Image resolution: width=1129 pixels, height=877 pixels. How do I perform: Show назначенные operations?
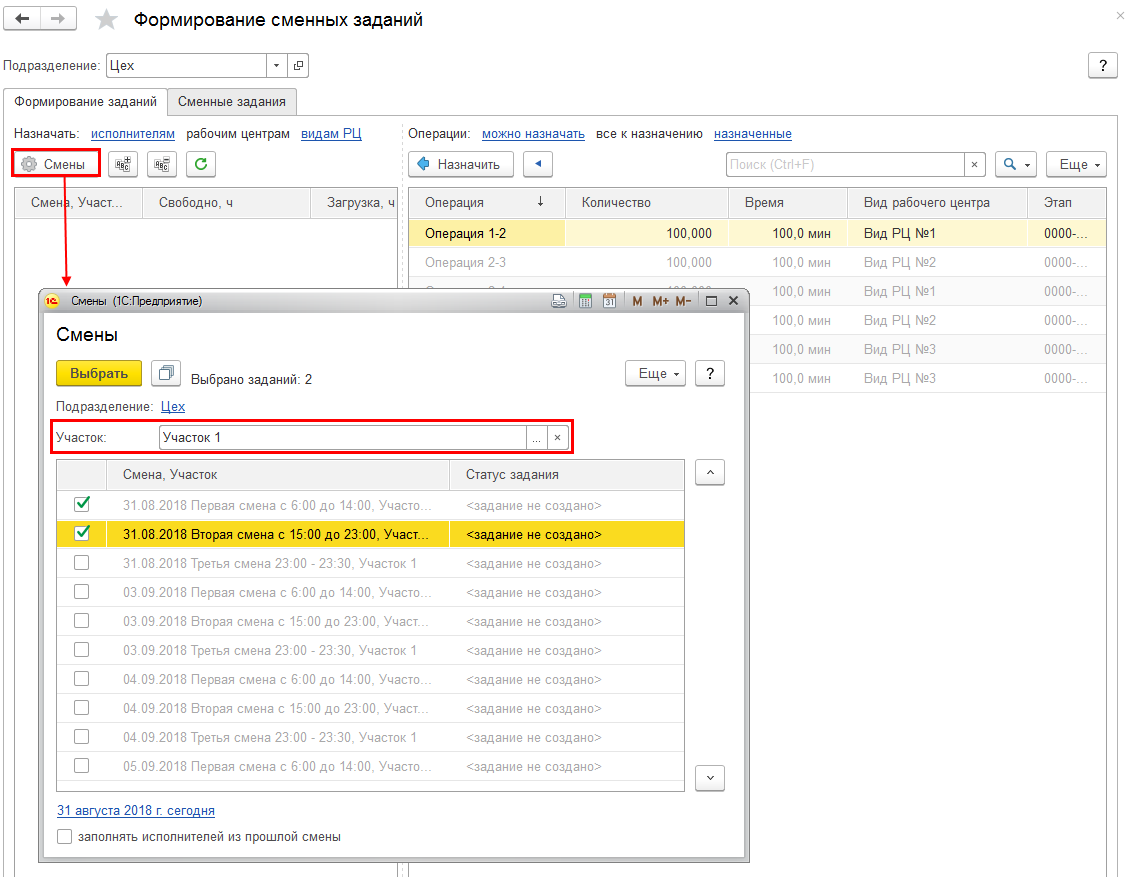752,134
